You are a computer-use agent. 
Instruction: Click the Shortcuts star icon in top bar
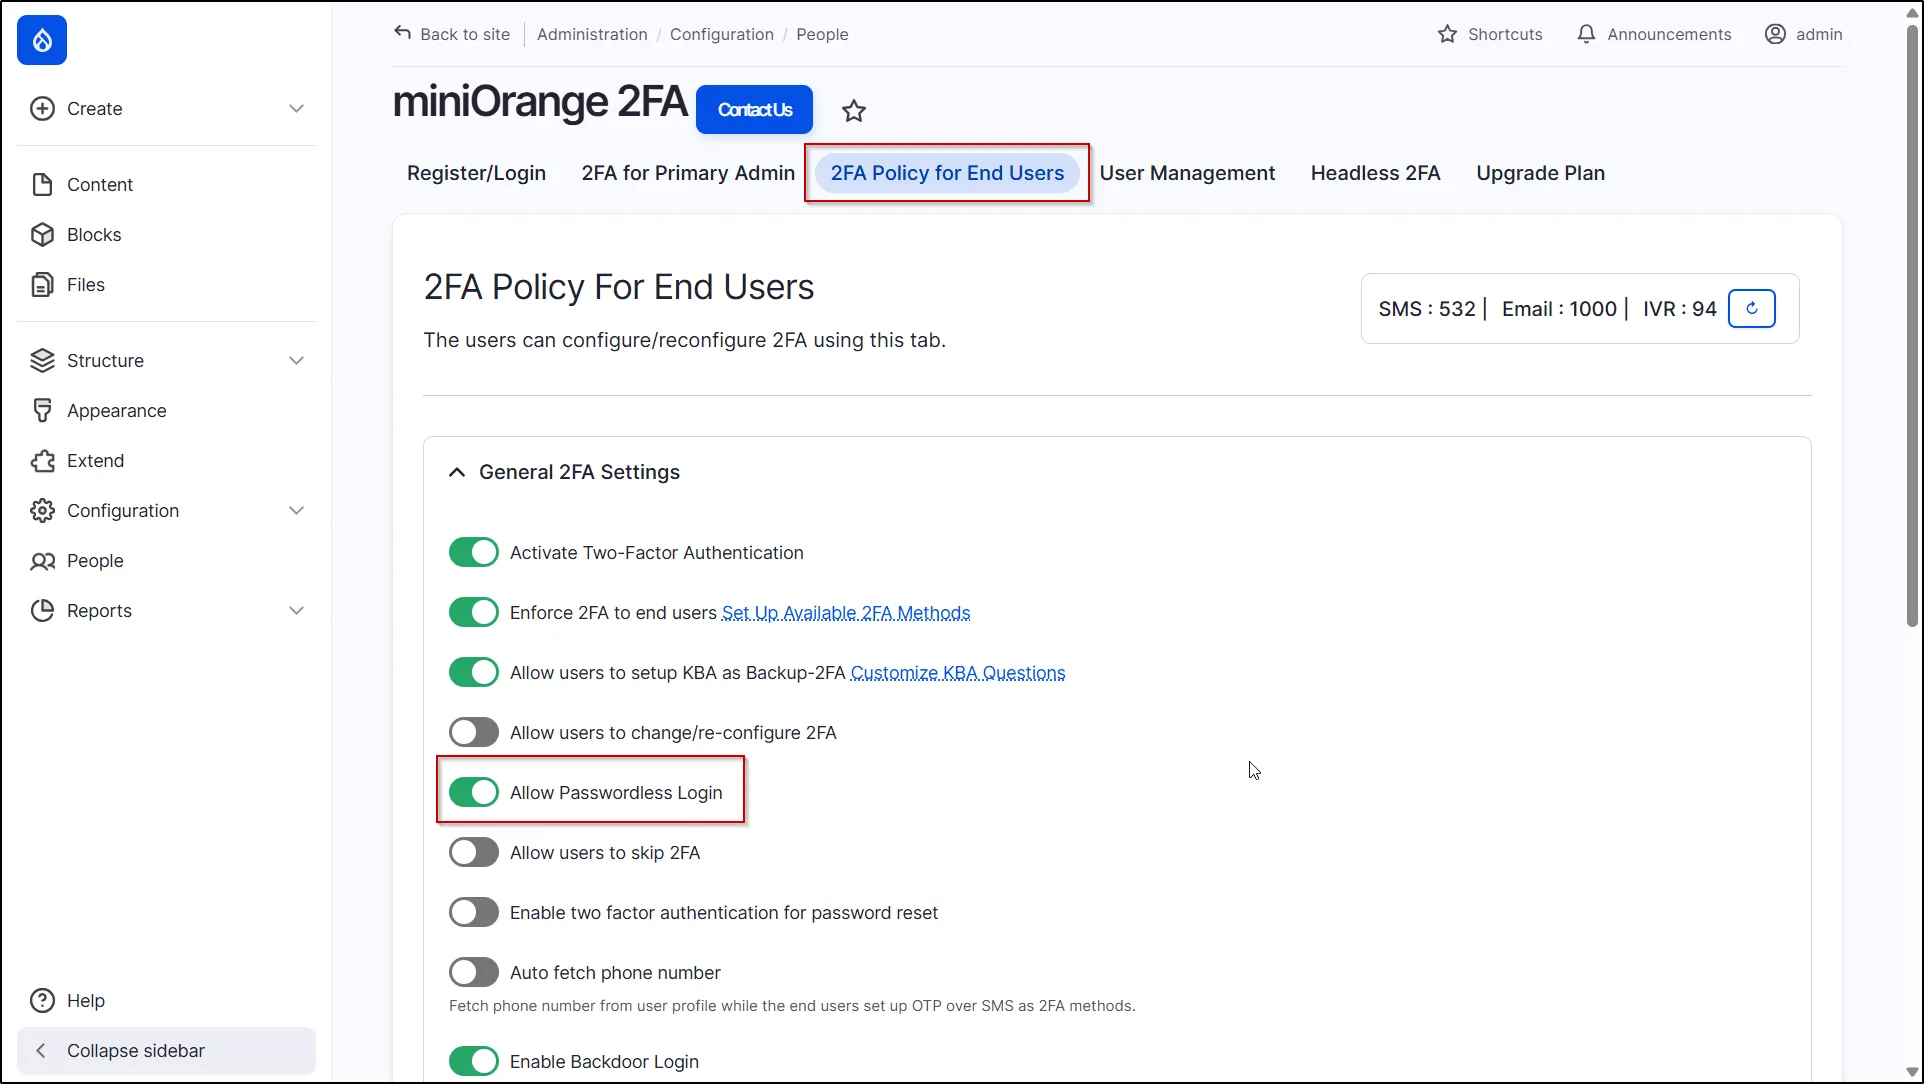(x=1447, y=34)
